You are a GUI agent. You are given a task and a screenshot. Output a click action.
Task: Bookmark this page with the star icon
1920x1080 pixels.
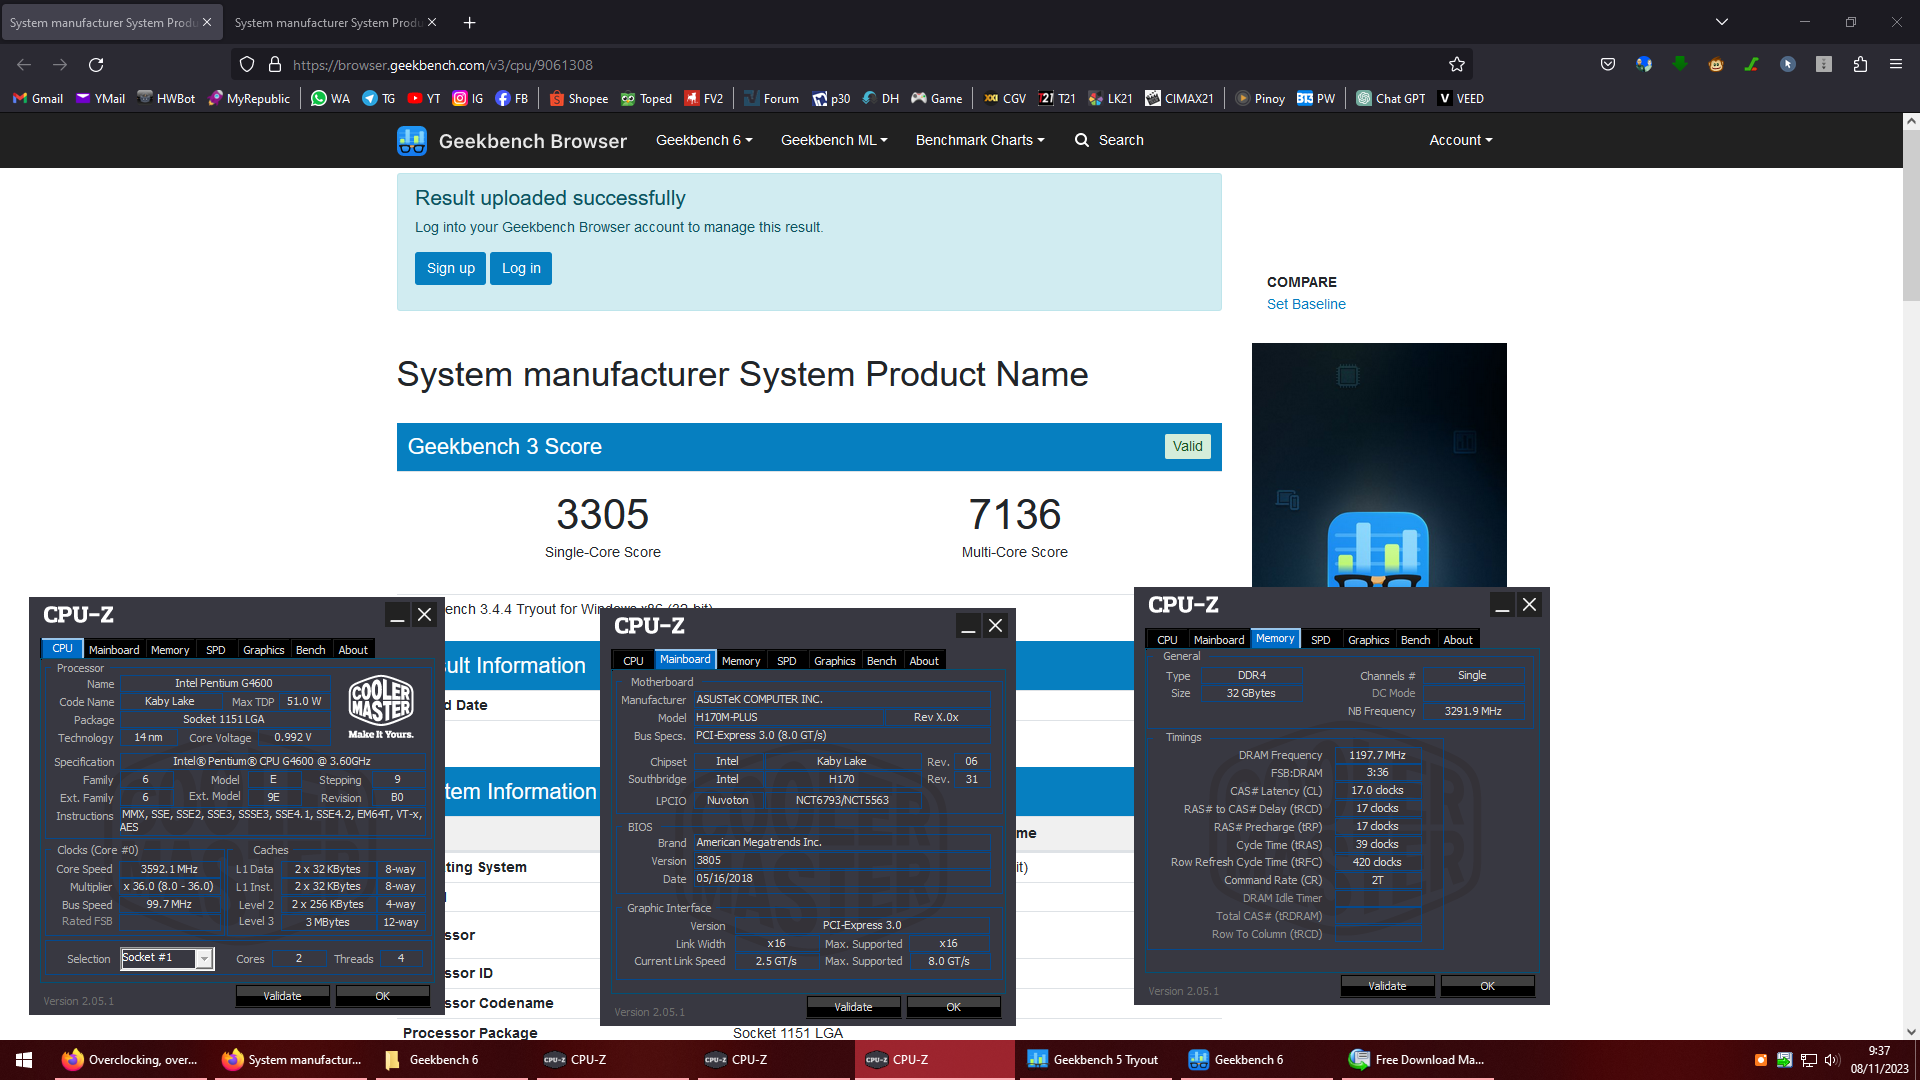click(1457, 65)
